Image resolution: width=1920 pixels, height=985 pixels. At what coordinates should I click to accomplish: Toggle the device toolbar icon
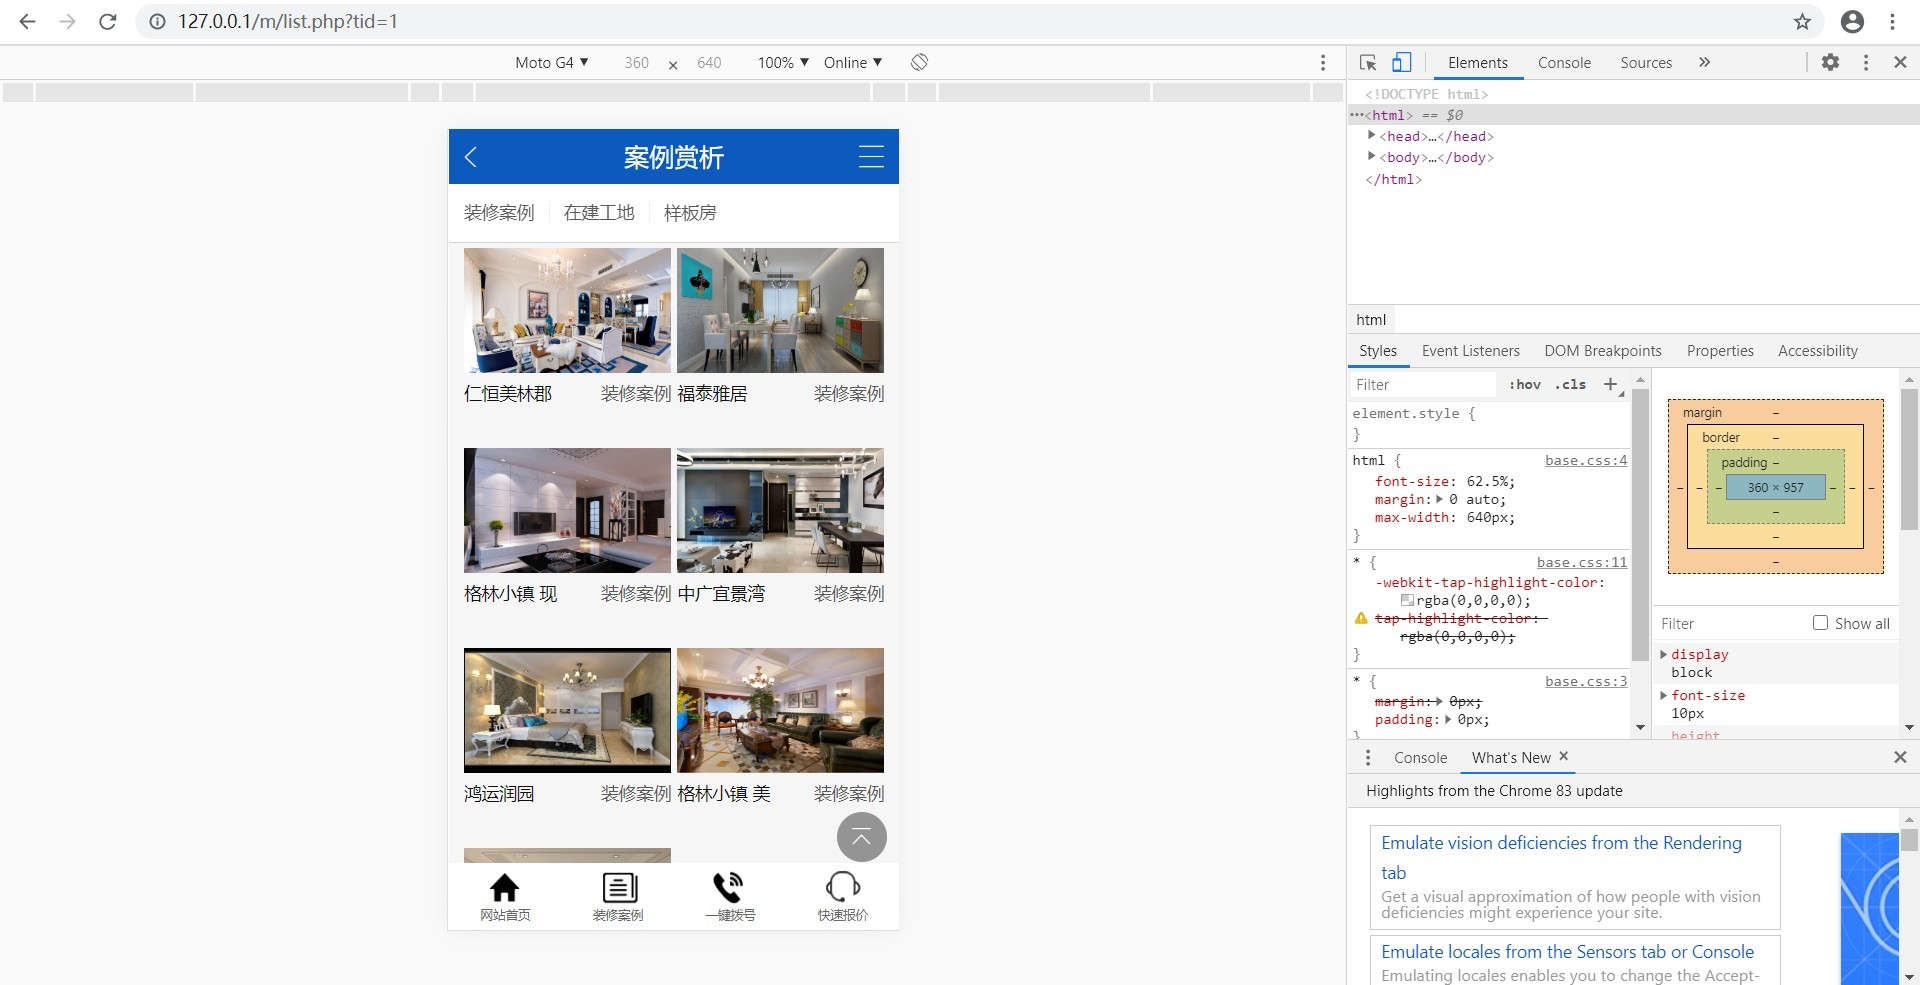tap(1401, 62)
